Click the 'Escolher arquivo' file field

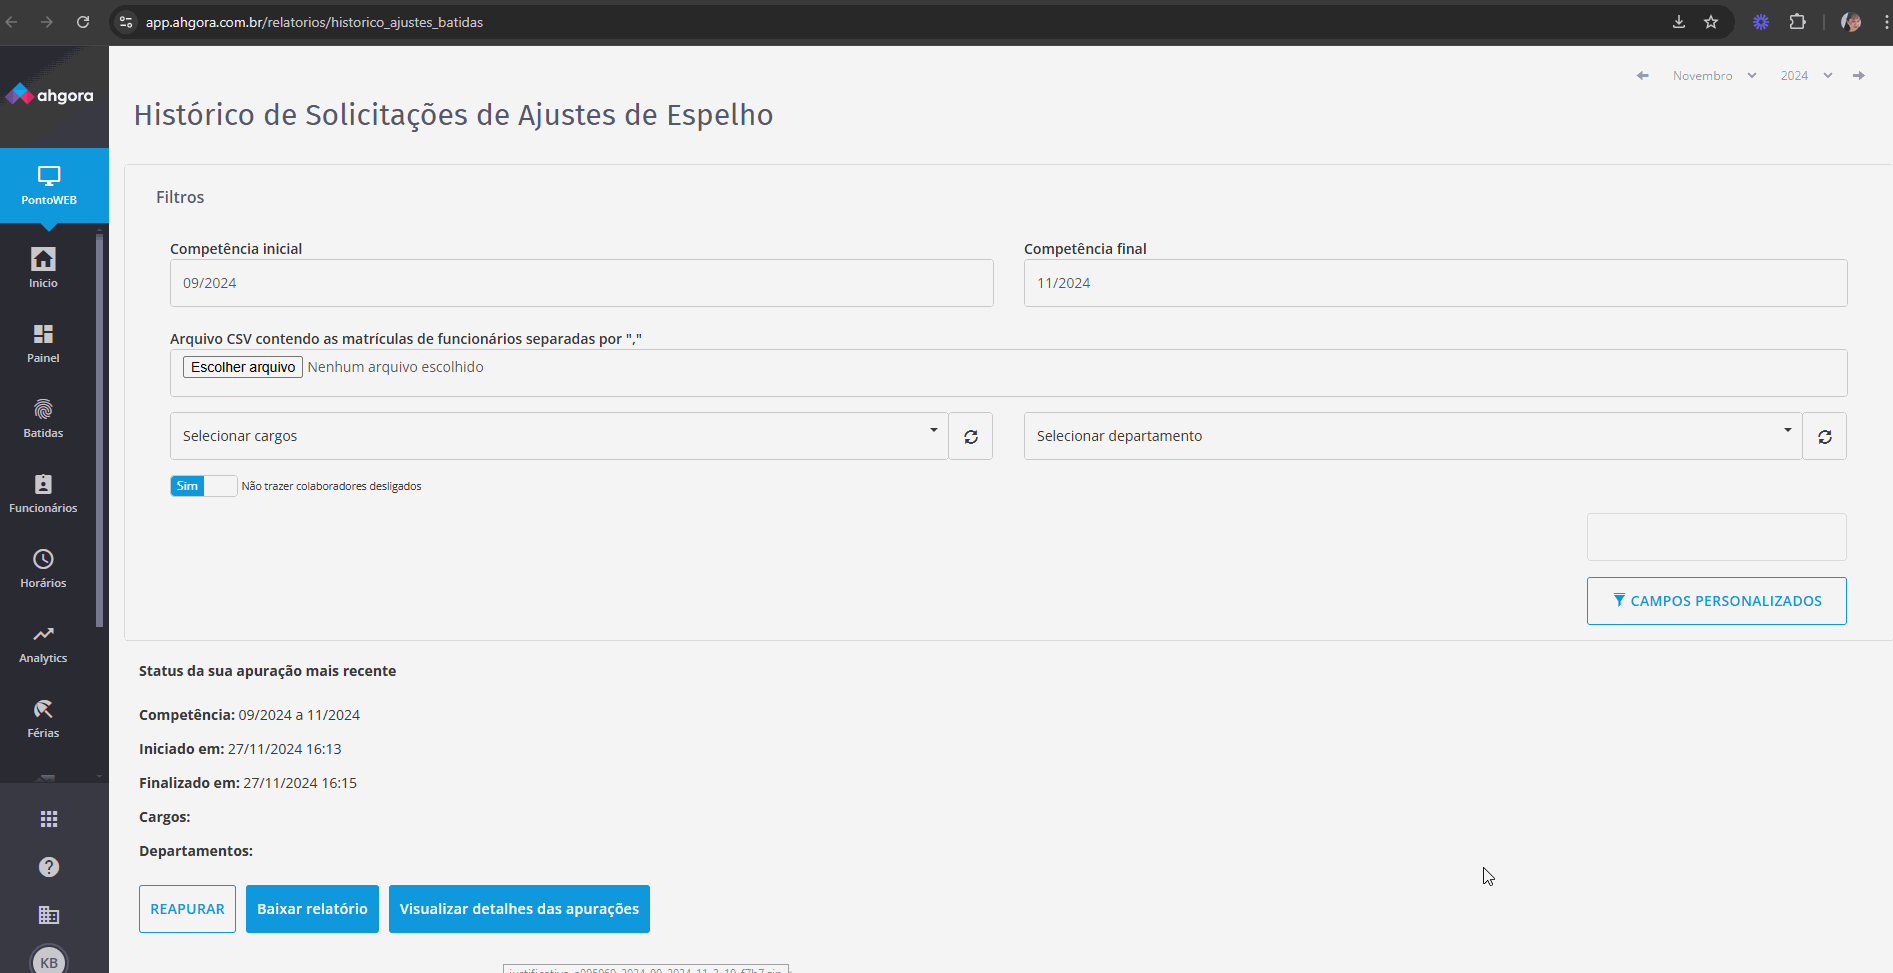click(x=242, y=366)
